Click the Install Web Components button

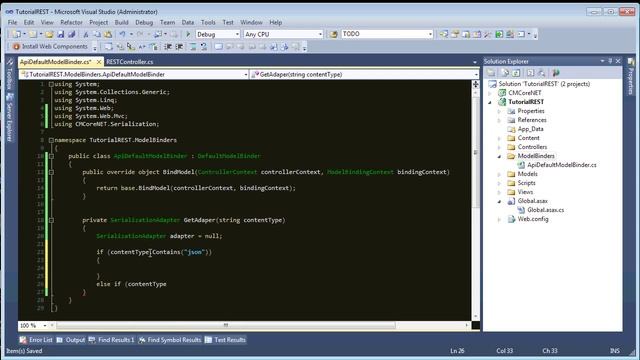pos(50,47)
